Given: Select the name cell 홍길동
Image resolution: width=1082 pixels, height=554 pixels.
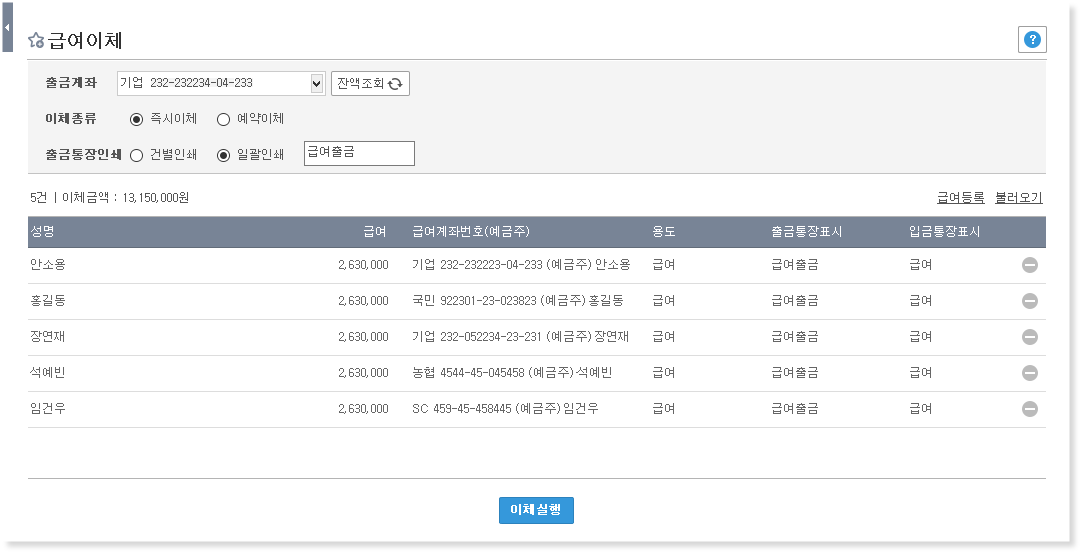Looking at the screenshot, I should (x=48, y=301).
